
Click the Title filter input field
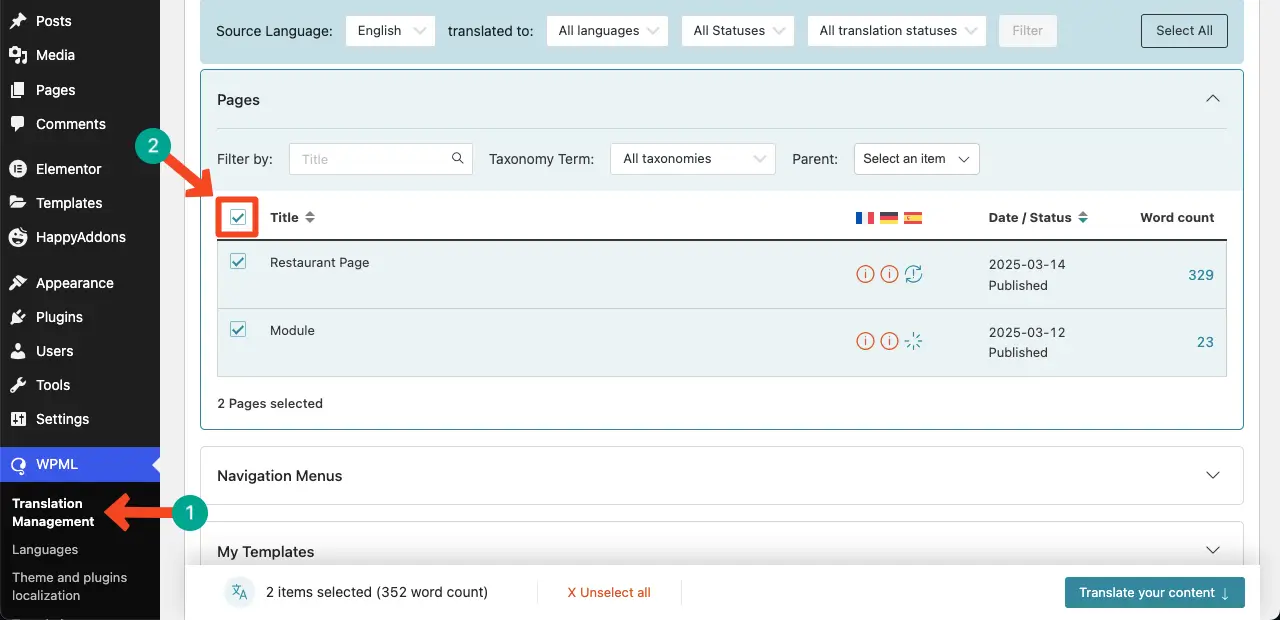pyautogui.click(x=381, y=158)
